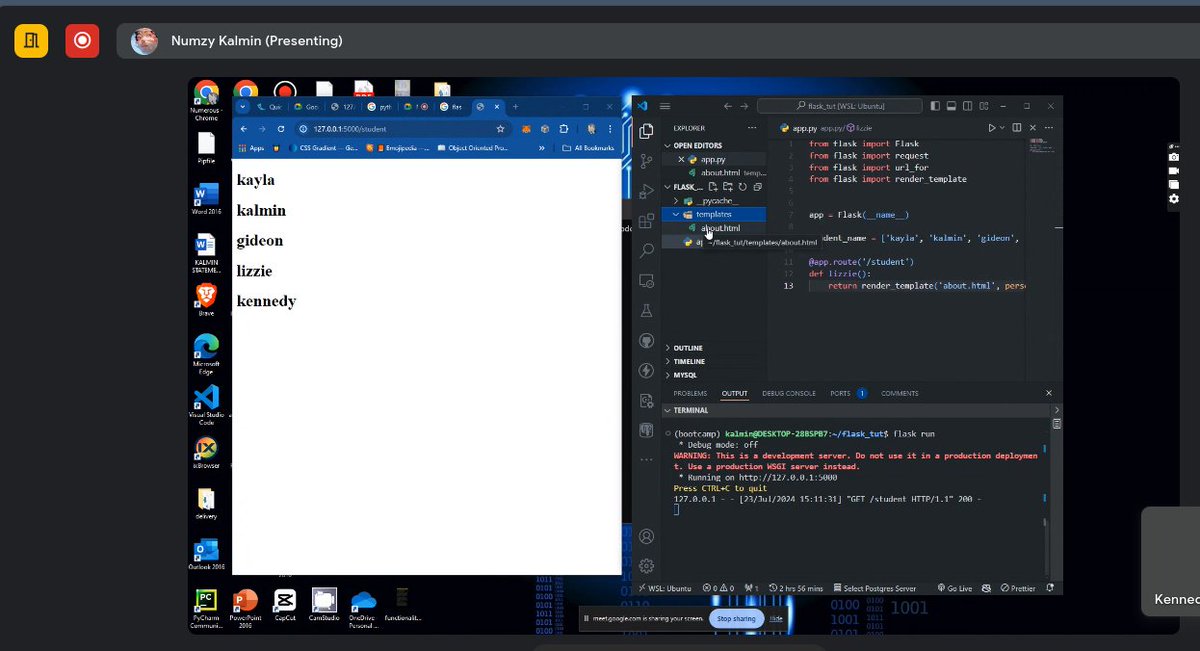The width and height of the screenshot is (1200, 651).
Task: Open Source Control in VS Code activity bar
Action: [646, 160]
